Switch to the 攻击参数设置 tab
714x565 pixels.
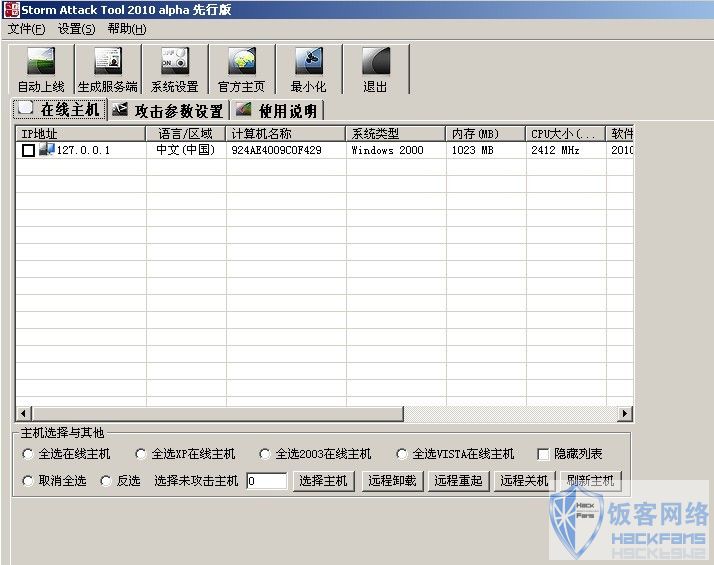click(168, 110)
